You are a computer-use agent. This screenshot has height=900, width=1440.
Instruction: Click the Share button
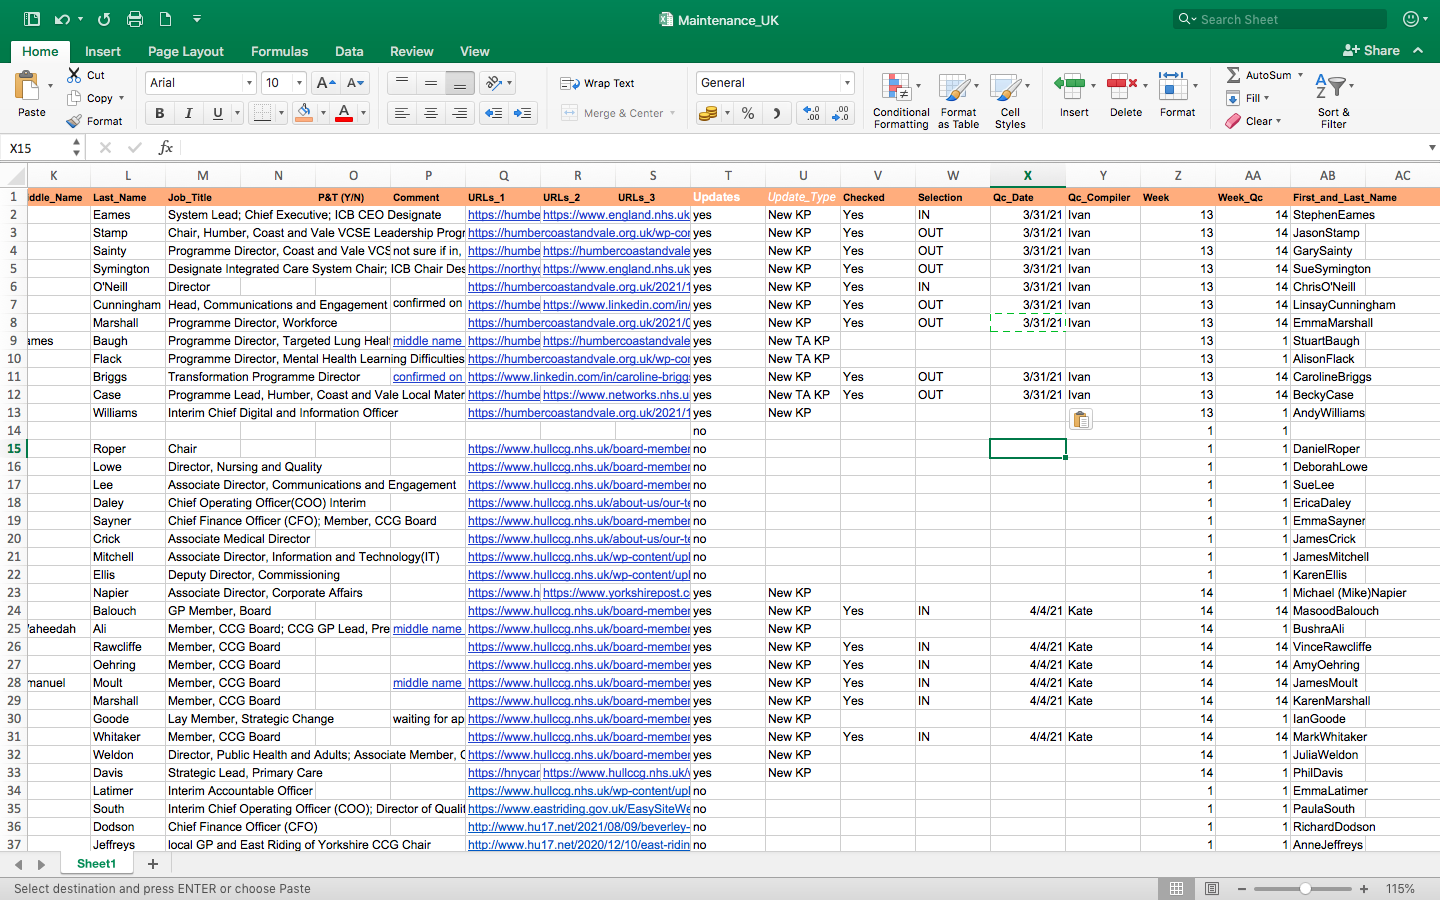(x=1371, y=50)
